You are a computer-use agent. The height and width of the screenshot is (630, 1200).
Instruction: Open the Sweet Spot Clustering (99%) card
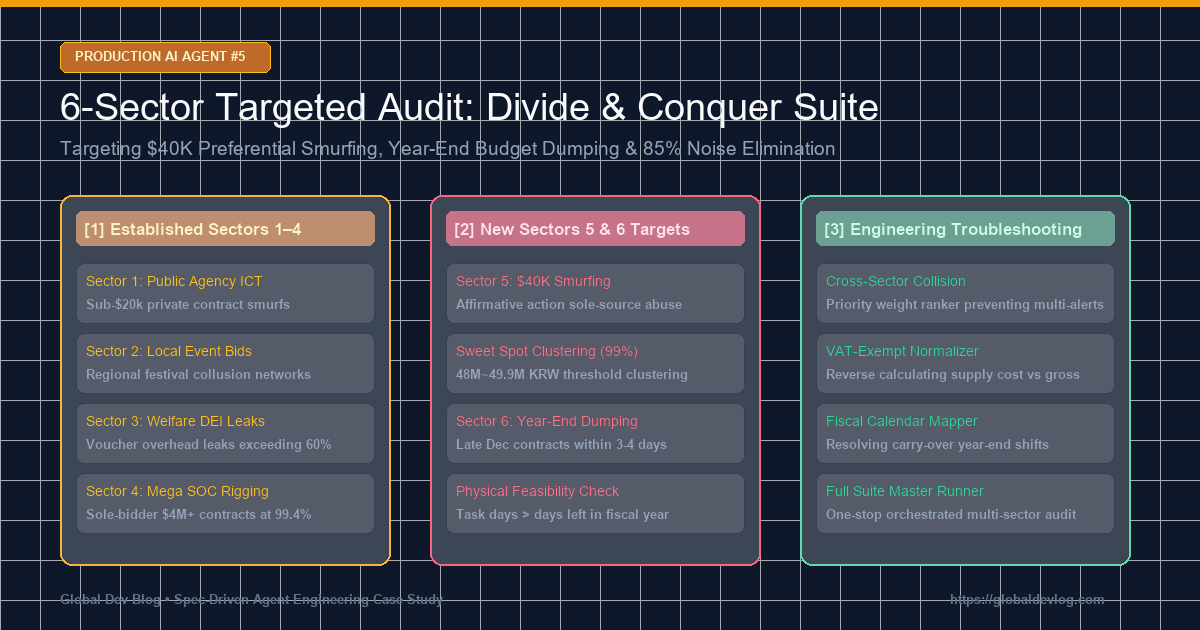(595, 363)
